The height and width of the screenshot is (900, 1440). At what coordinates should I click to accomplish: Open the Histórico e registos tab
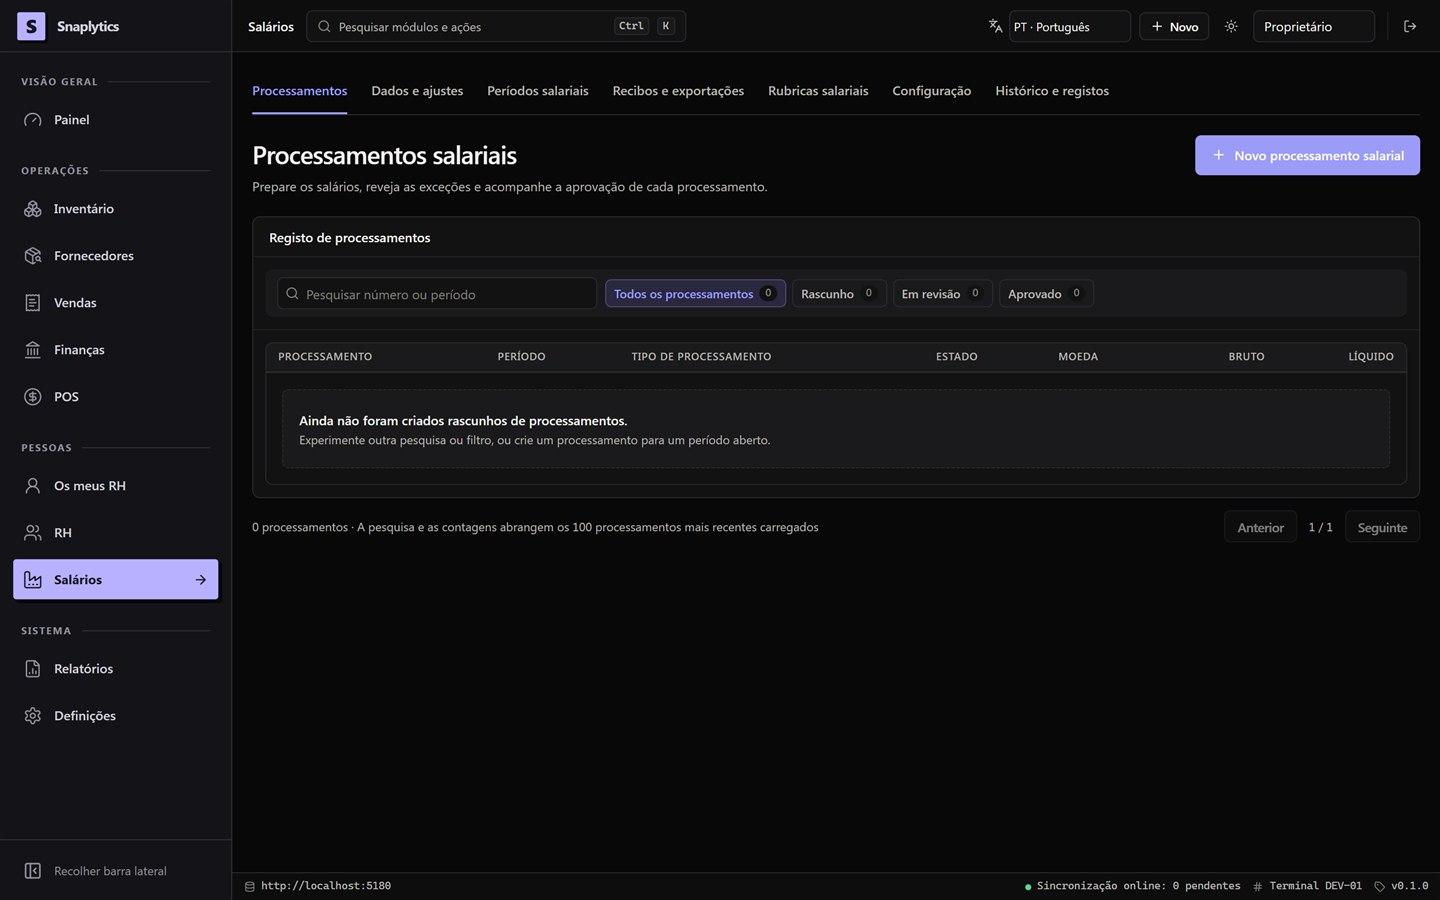tap(1052, 91)
